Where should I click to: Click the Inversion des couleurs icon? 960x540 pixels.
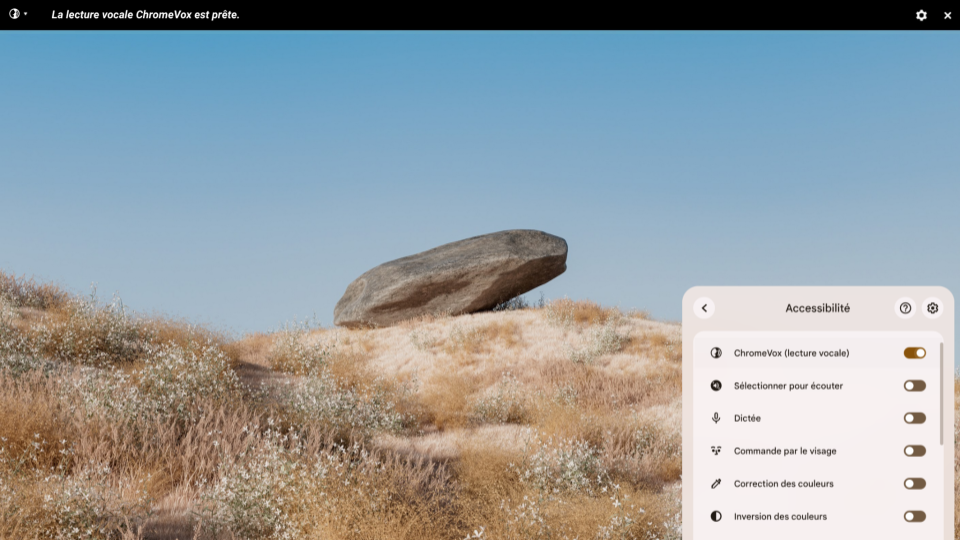tap(716, 516)
